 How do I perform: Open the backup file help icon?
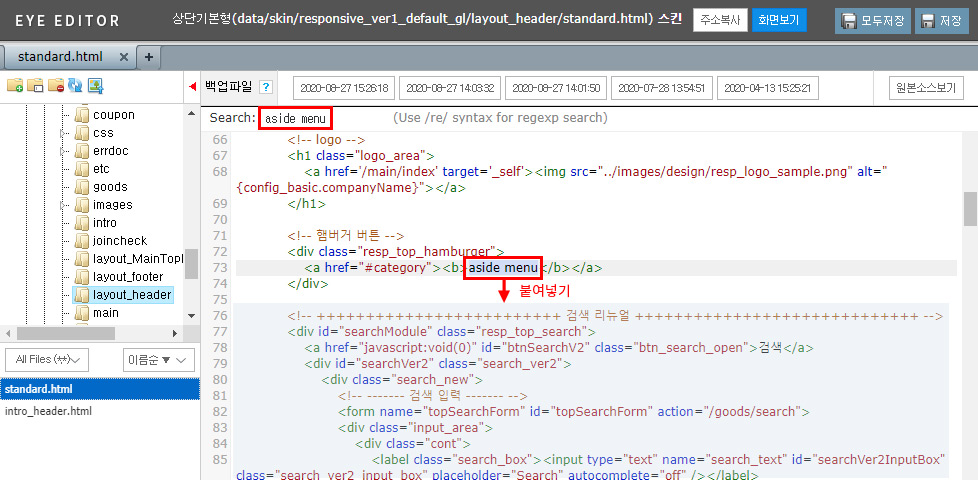coord(265,87)
